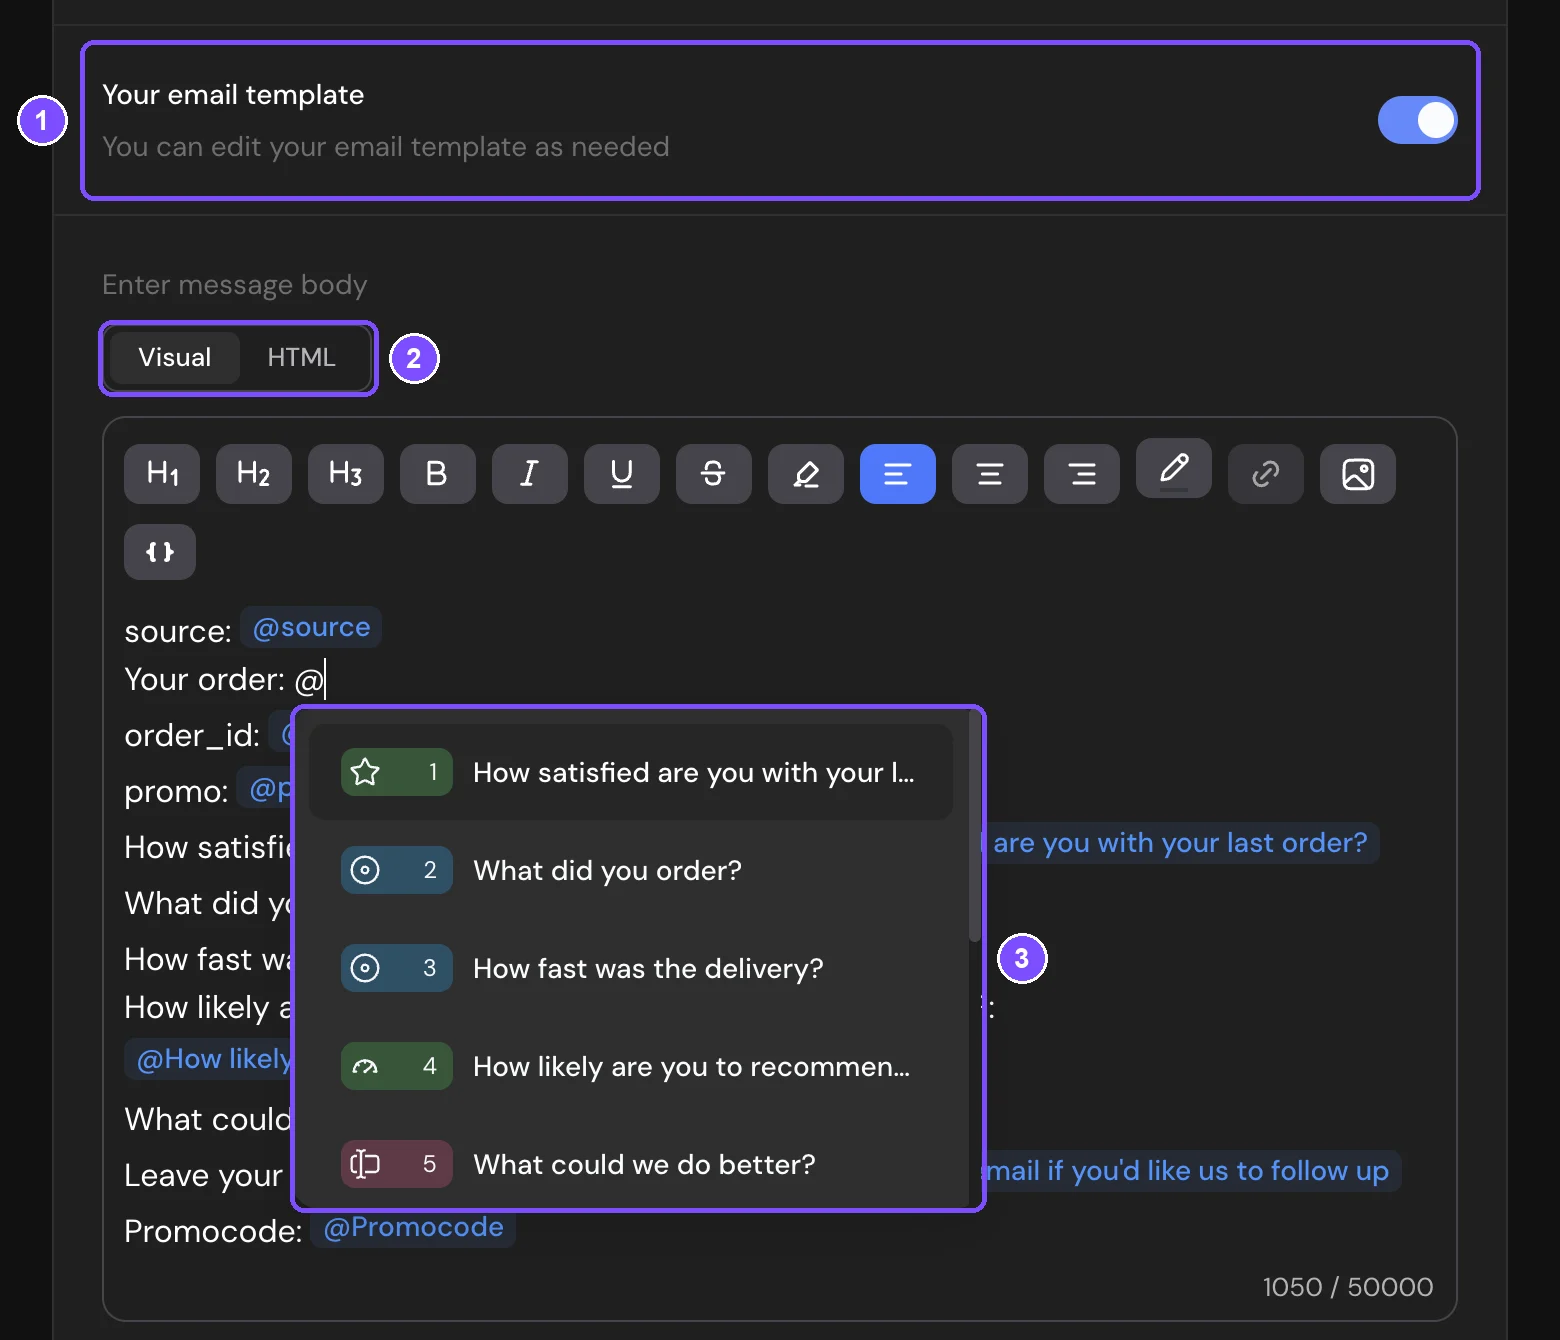Apply Heading 2 formatting
This screenshot has width=1560, height=1340.
point(254,474)
